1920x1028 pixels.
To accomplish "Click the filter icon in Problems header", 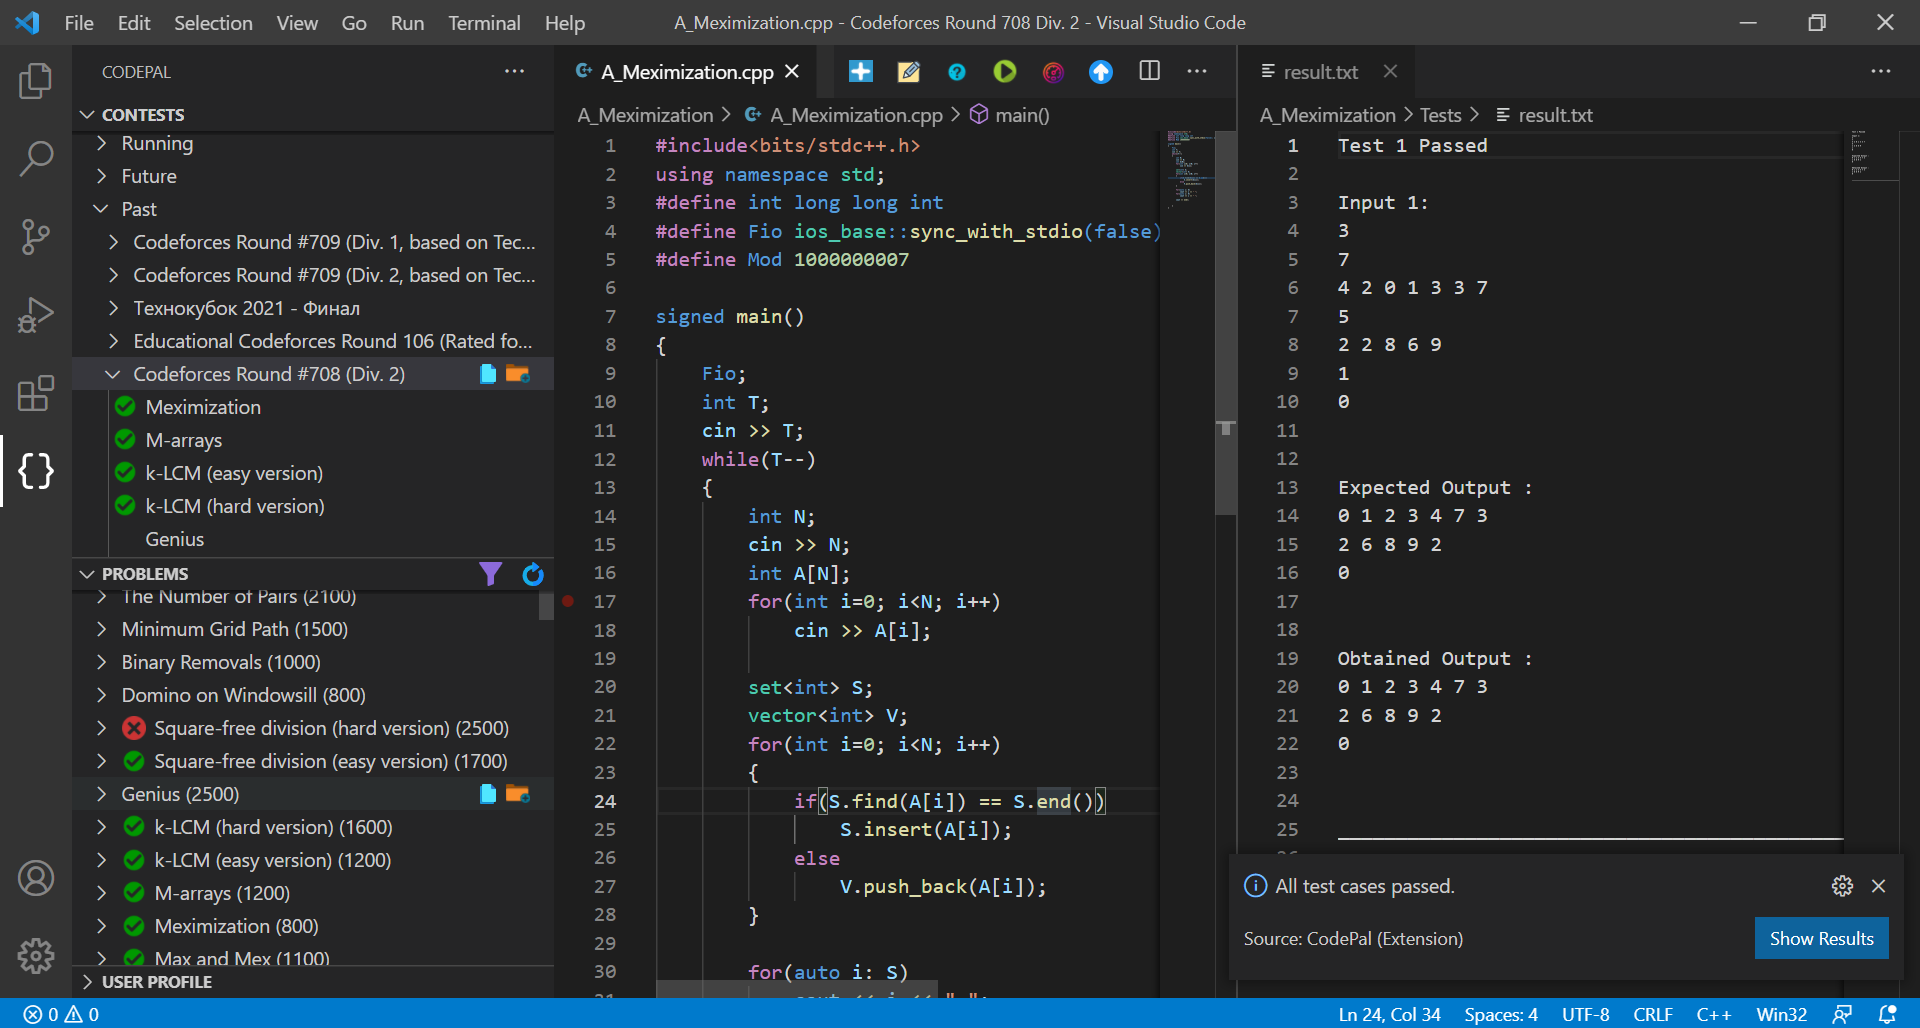I will [x=490, y=574].
